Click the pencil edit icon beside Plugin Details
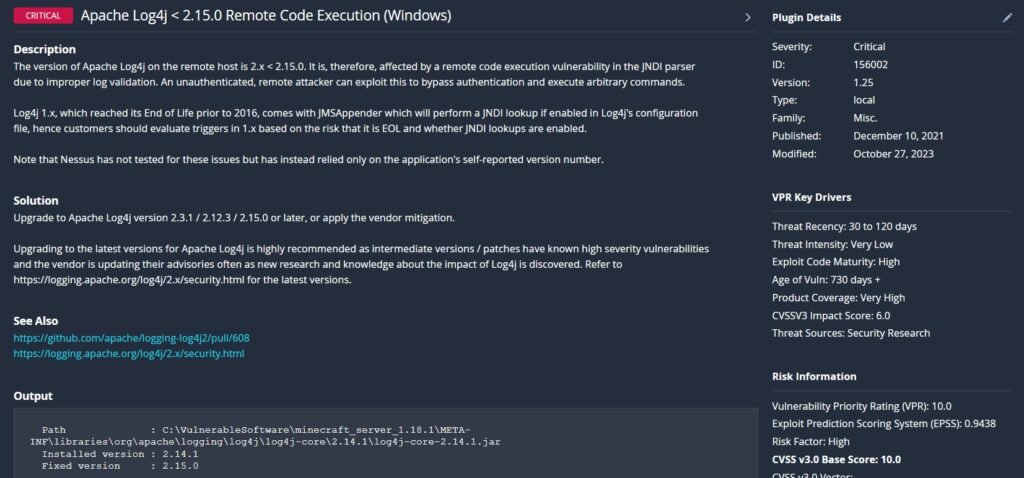The width and height of the screenshot is (1024, 478). (x=1007, y=18)
